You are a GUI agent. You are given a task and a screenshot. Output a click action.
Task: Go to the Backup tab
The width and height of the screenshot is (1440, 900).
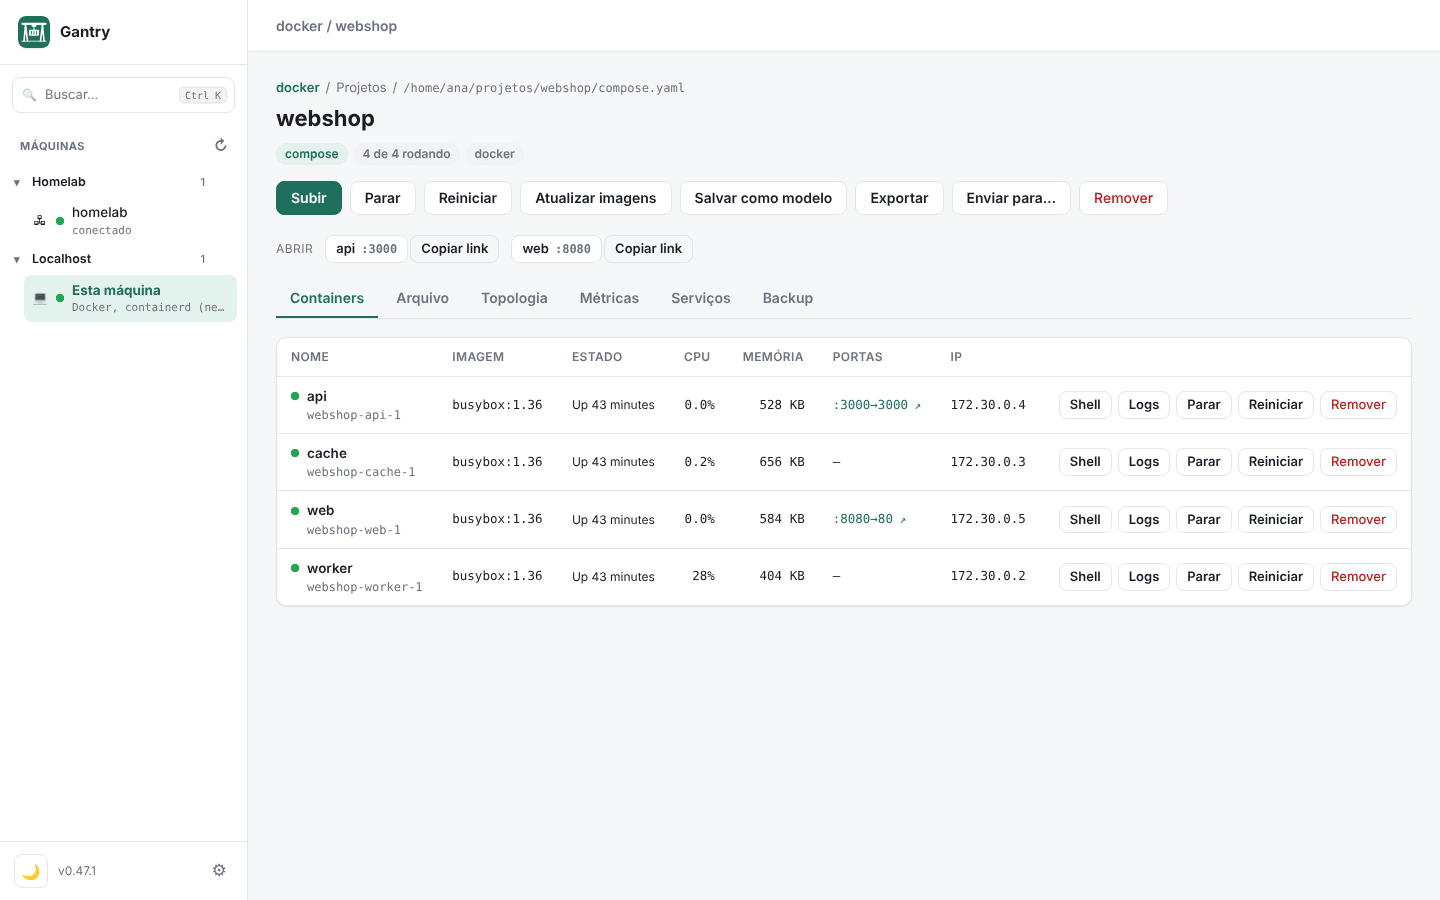pyautogui.click(x=788, y=298)
